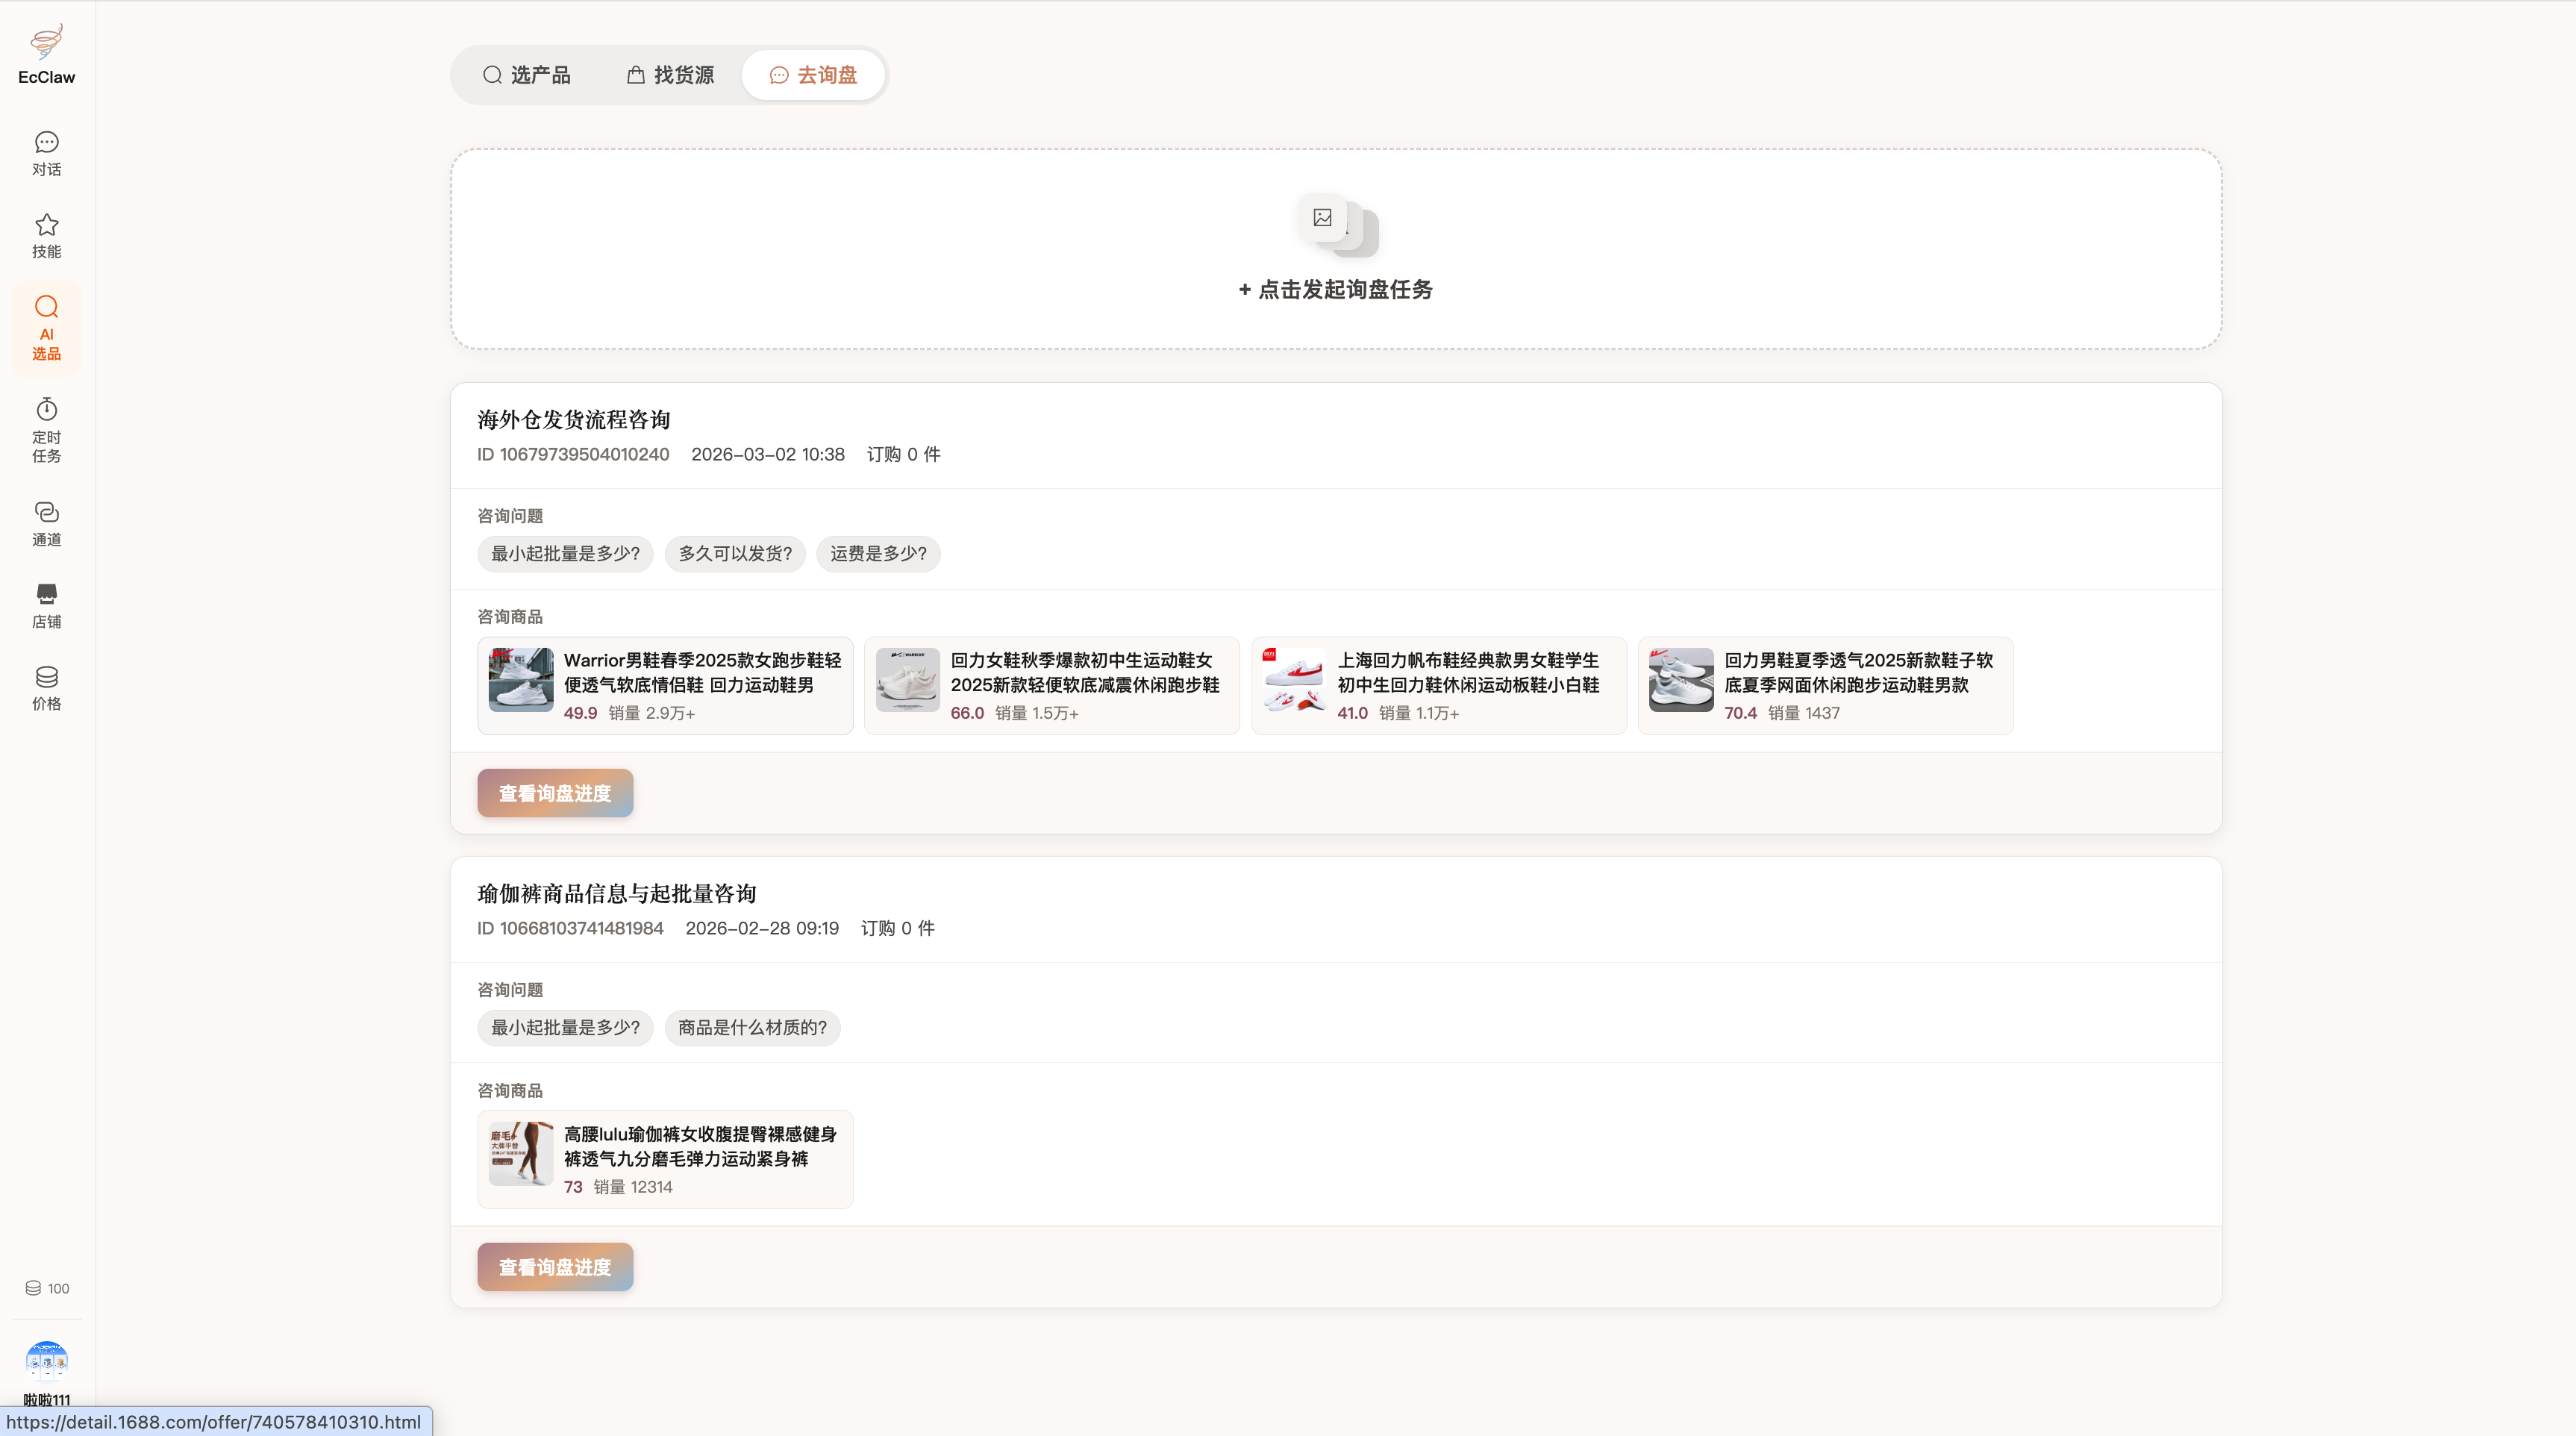
Task: Select the 去询盘 tab
Action: (813, 74)
